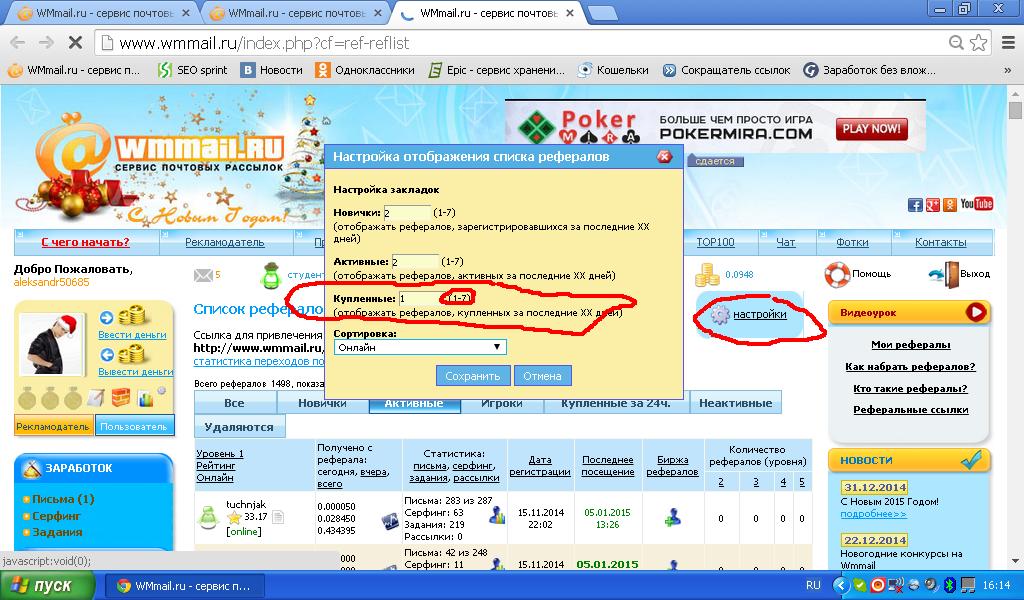Screen dimensions: 1024x600
Task: Open the Контакты menu item
Action: point(940,242)
